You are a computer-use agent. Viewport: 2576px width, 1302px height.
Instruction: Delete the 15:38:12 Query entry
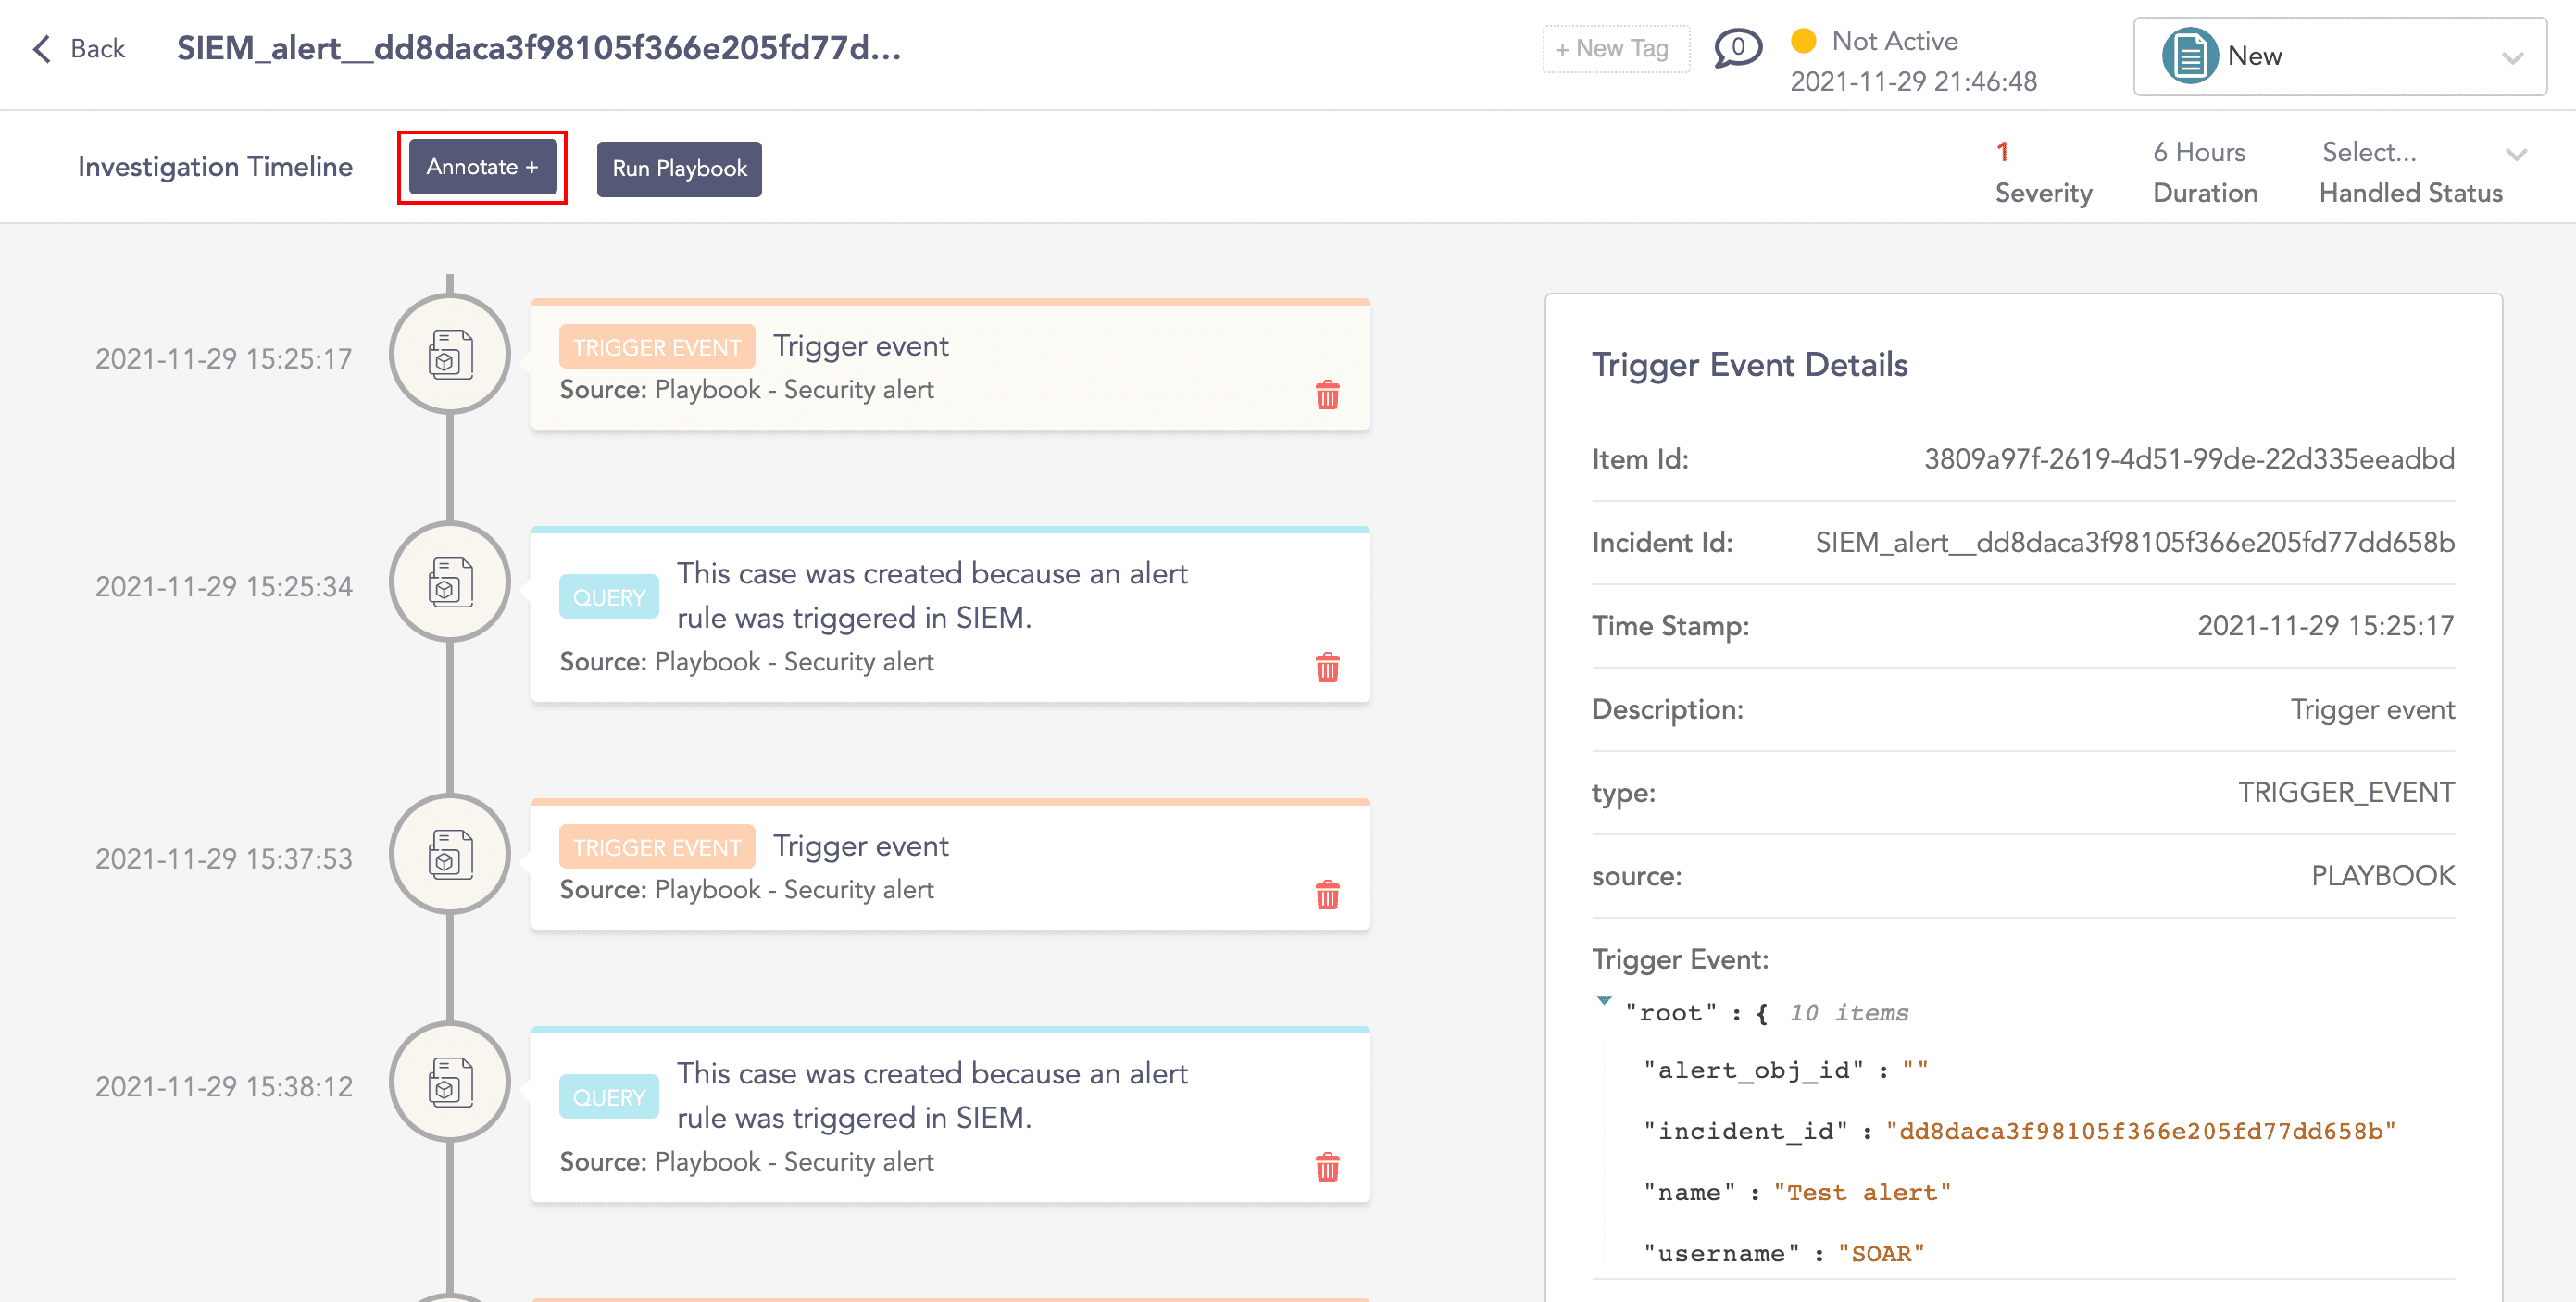coord(1327,1167)
